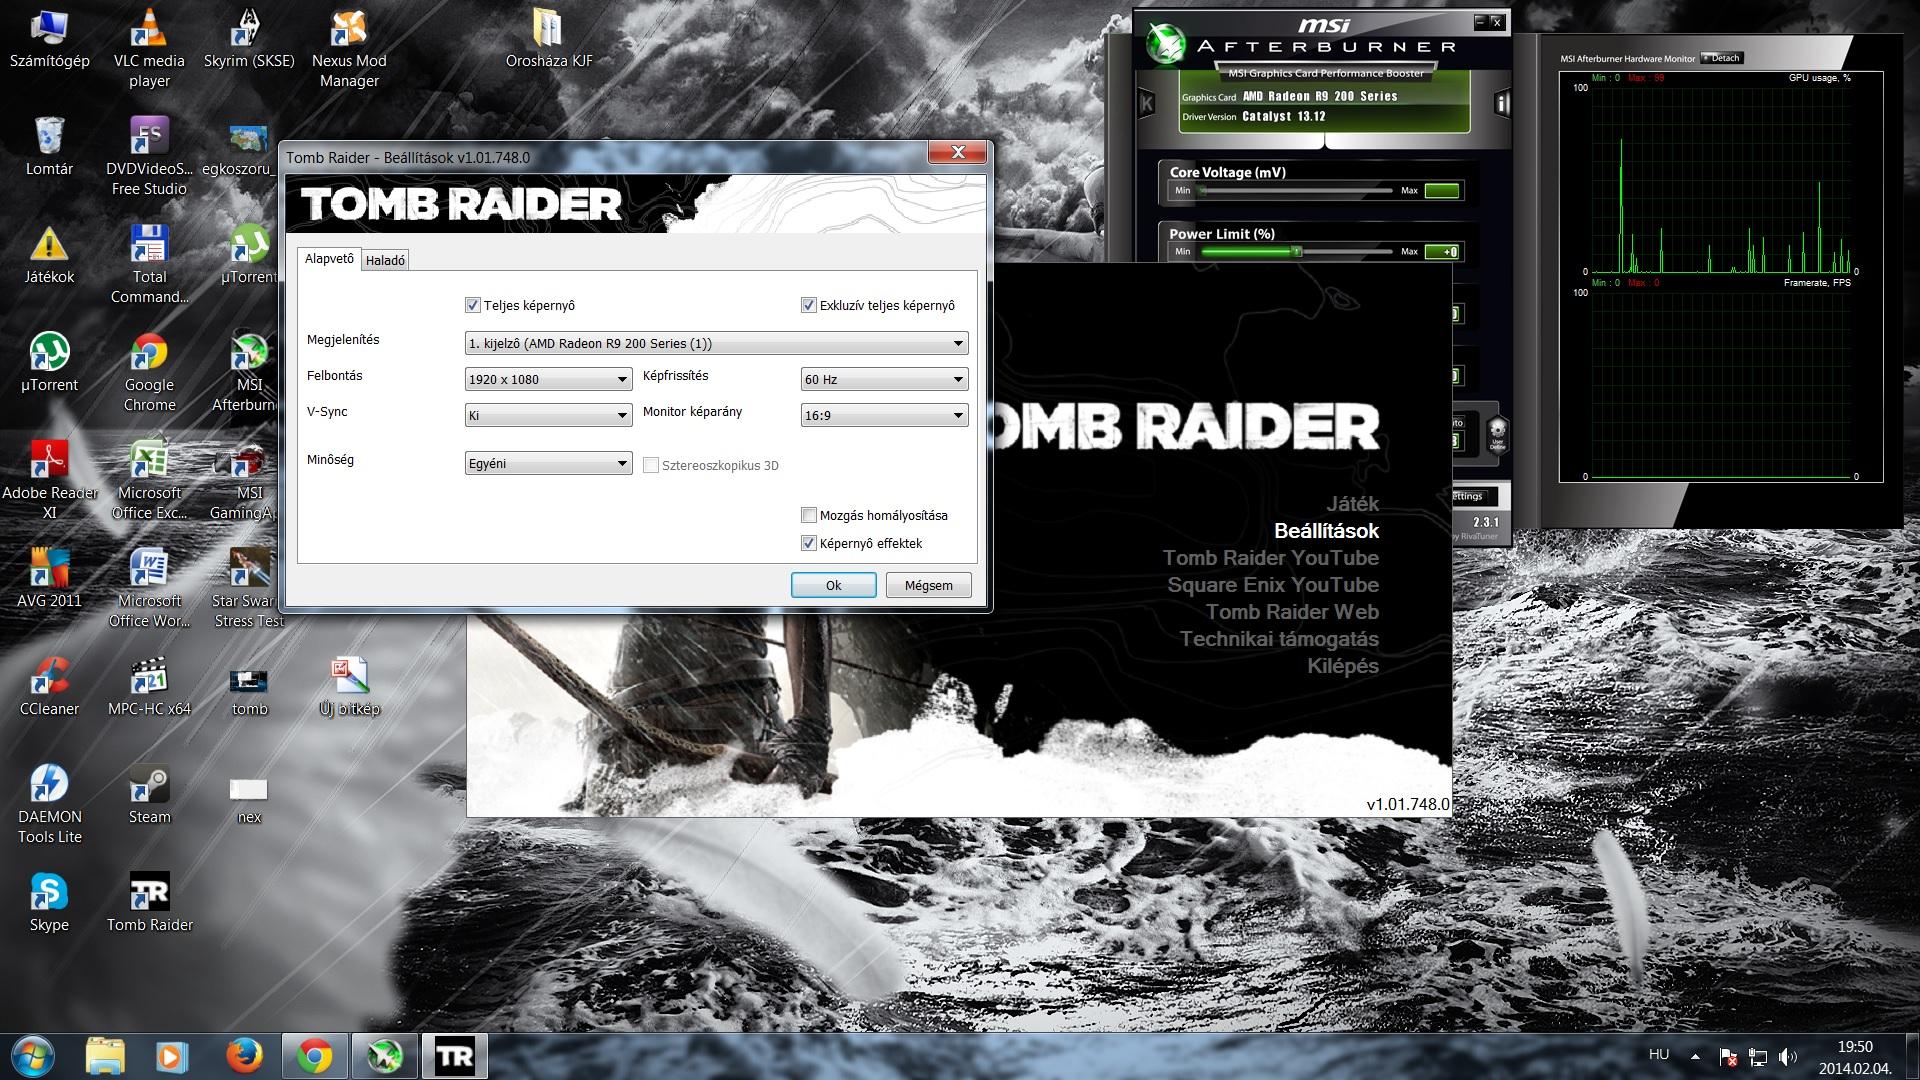The height and width of the screenshot is (1080, 1920).
Task: Open MPC-HC x64 desktop shortcut
Action: pyautogui.click(x=149, y=687)
